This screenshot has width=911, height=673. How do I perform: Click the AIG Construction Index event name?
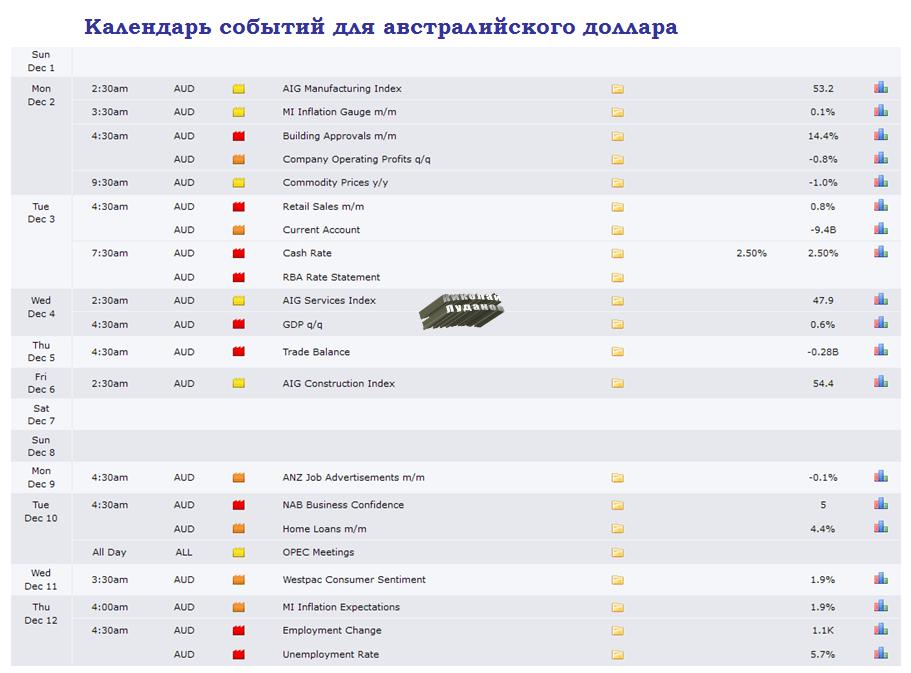click(x=338, y=383)
